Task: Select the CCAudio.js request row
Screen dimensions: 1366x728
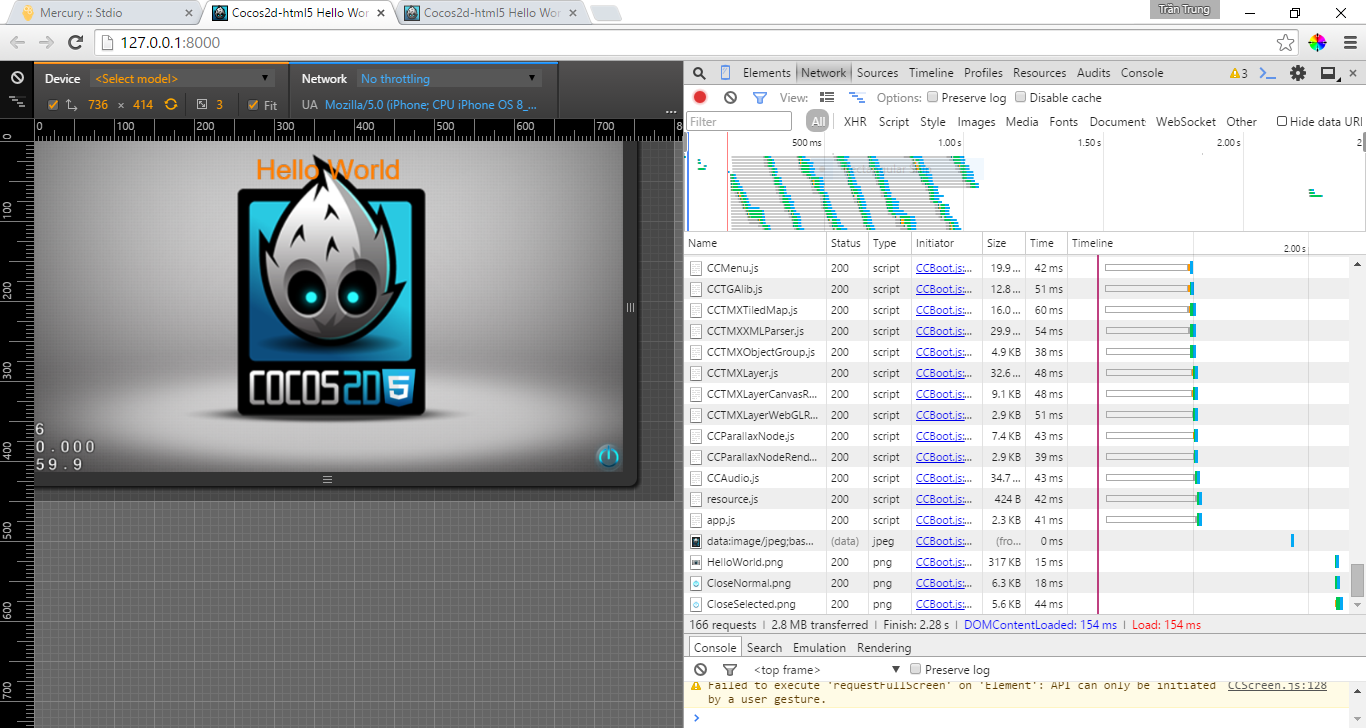Action: point(1018,478)
